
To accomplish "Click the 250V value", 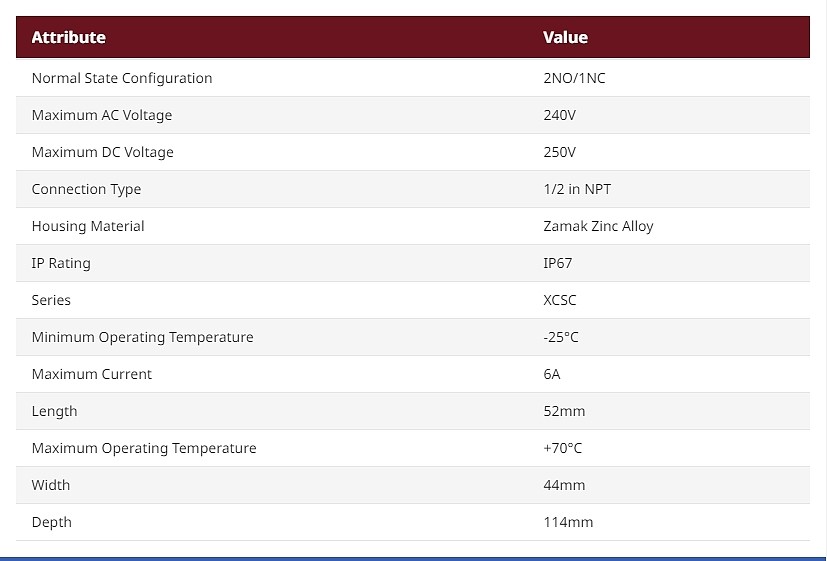I will (x=560, y=152).
